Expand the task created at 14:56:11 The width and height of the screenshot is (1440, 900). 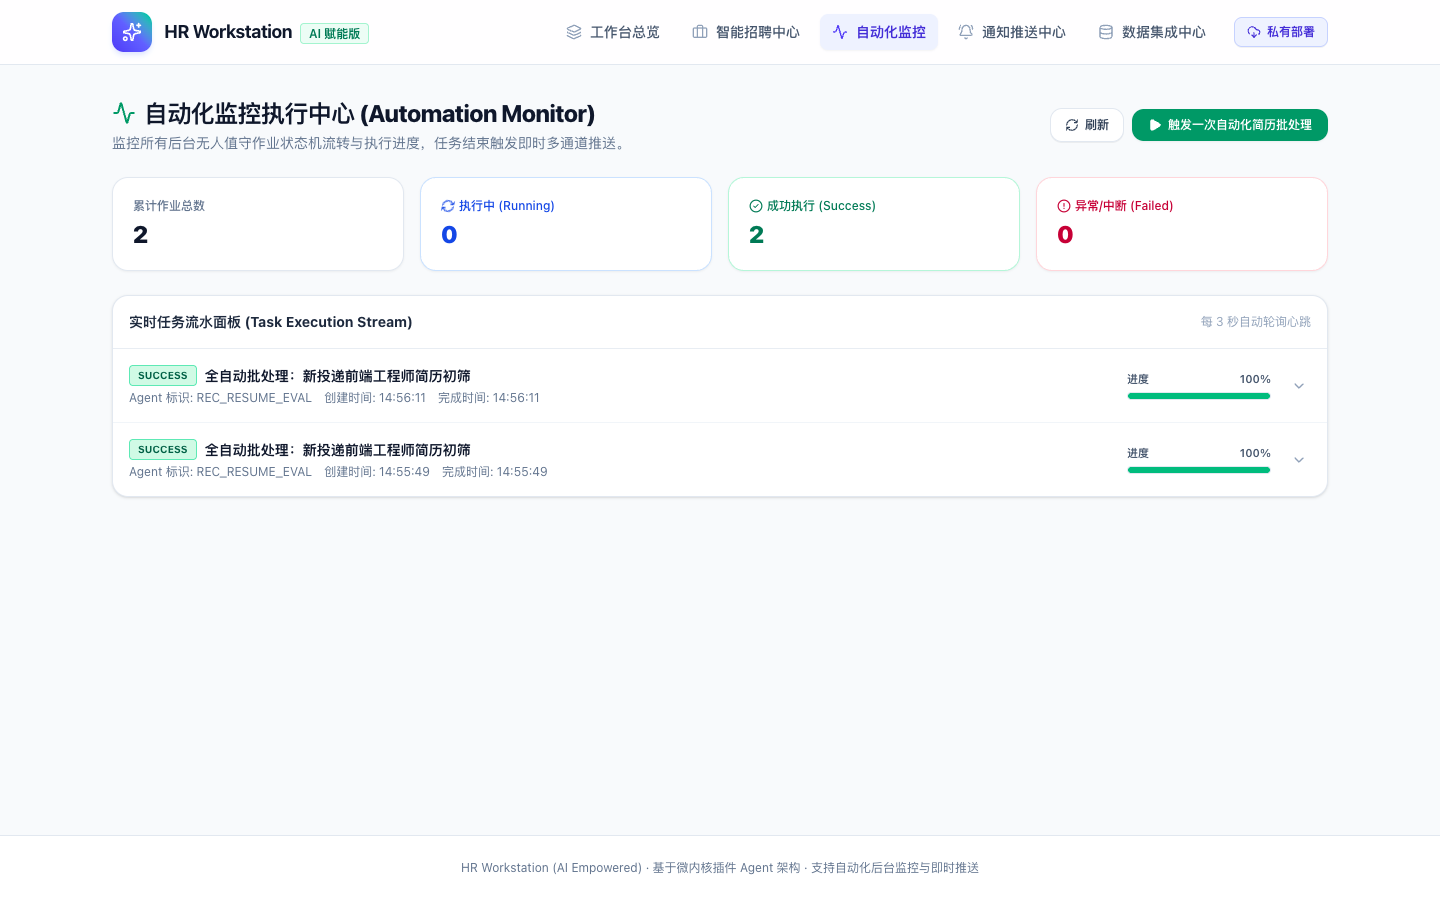[1299, 386]
